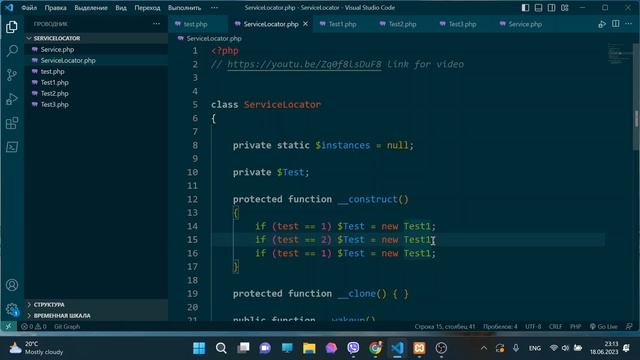Open the Правка menu
This screenshot has width=640, height=360.
click(x=56, y=8)
